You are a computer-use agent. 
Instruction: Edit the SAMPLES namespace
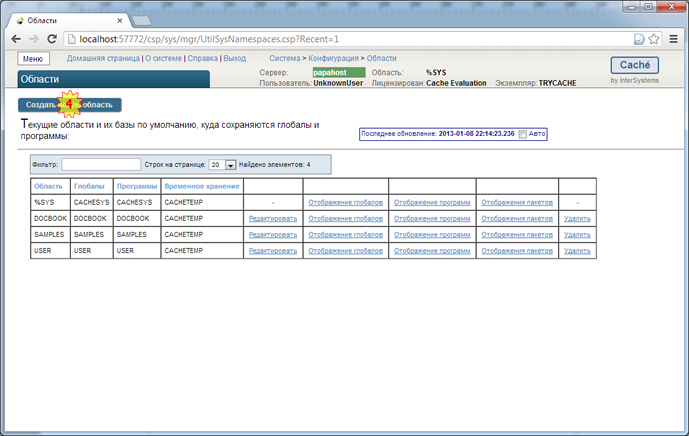click(273, 235)
